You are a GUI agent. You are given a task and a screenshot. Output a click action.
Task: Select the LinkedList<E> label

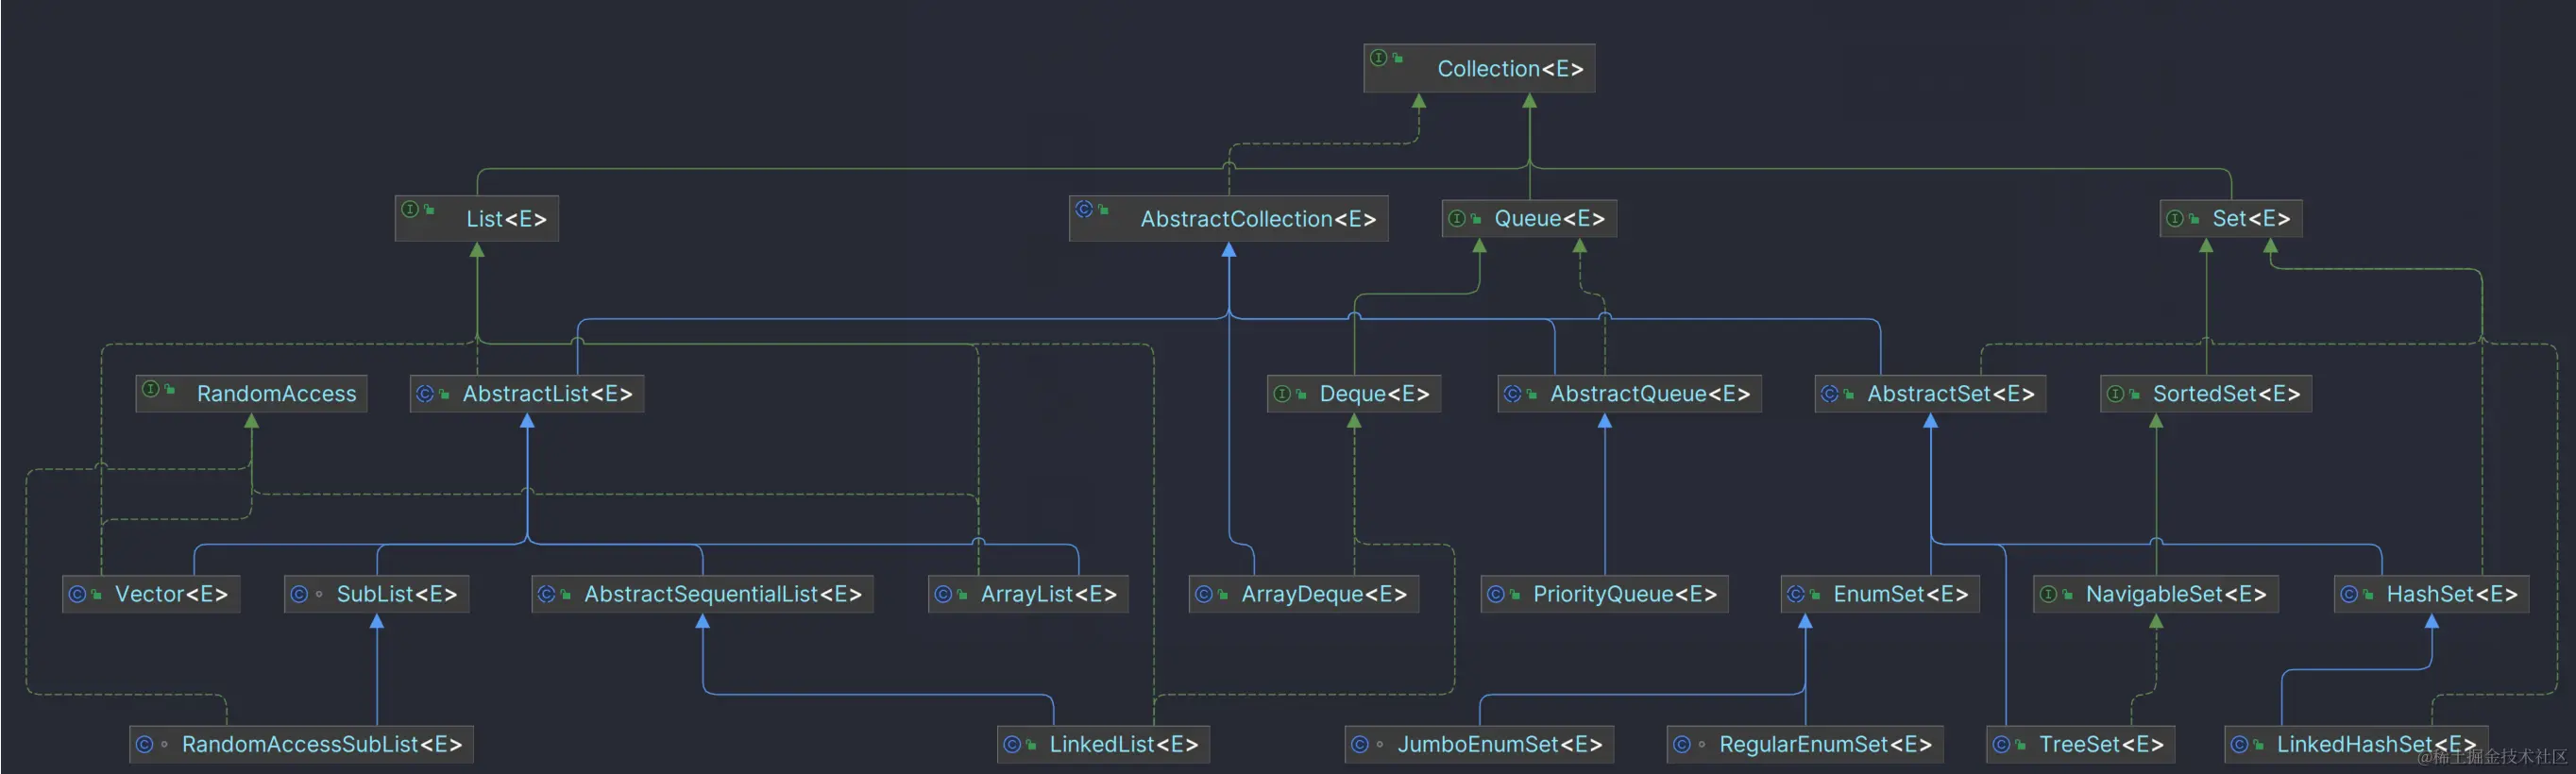[x=1123, y=744]
